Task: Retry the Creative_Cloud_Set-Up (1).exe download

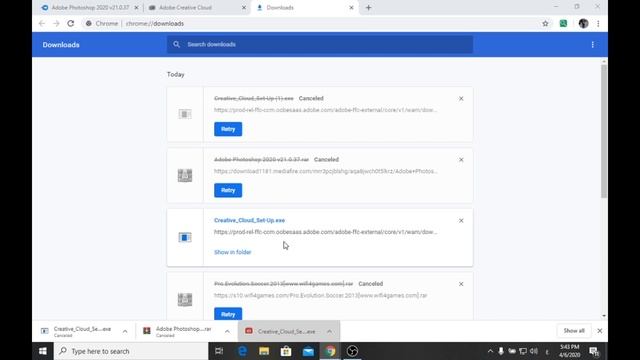Action: [228, 129]
